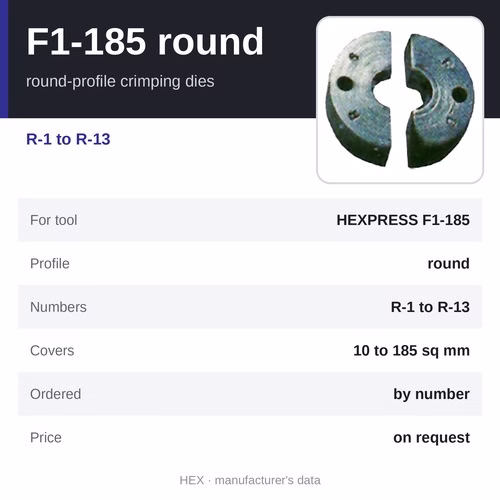Select the F1-185 round title
500x500 pixels.
tap(145, 42)
